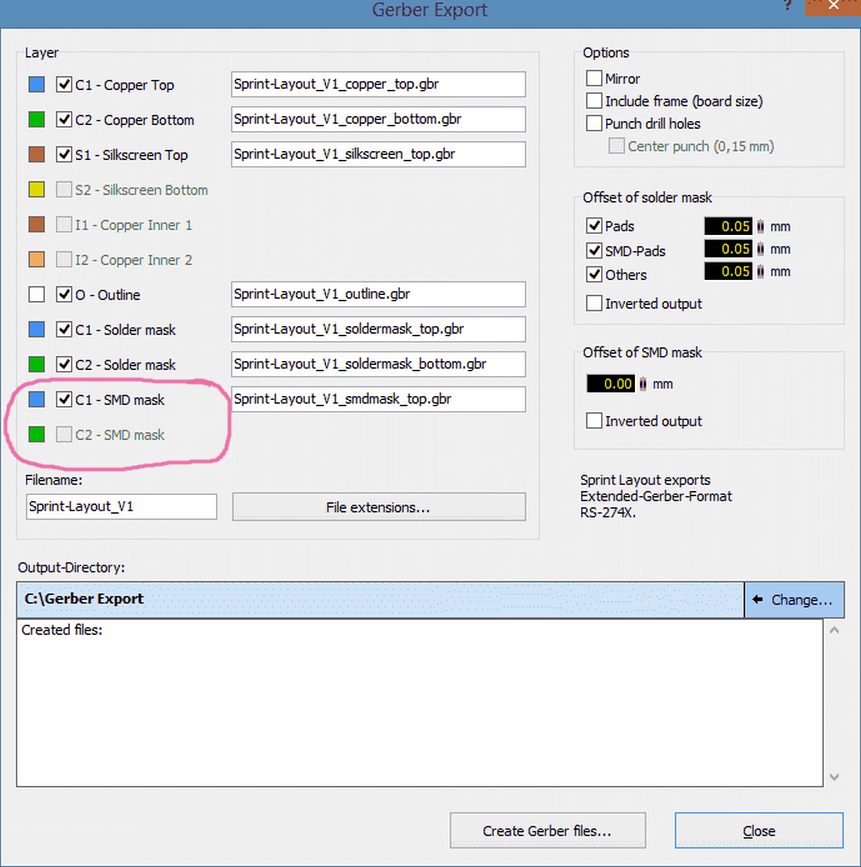Click the help question mark in title bar
This screenshot has height=867, width=861.
pos(787,6)
